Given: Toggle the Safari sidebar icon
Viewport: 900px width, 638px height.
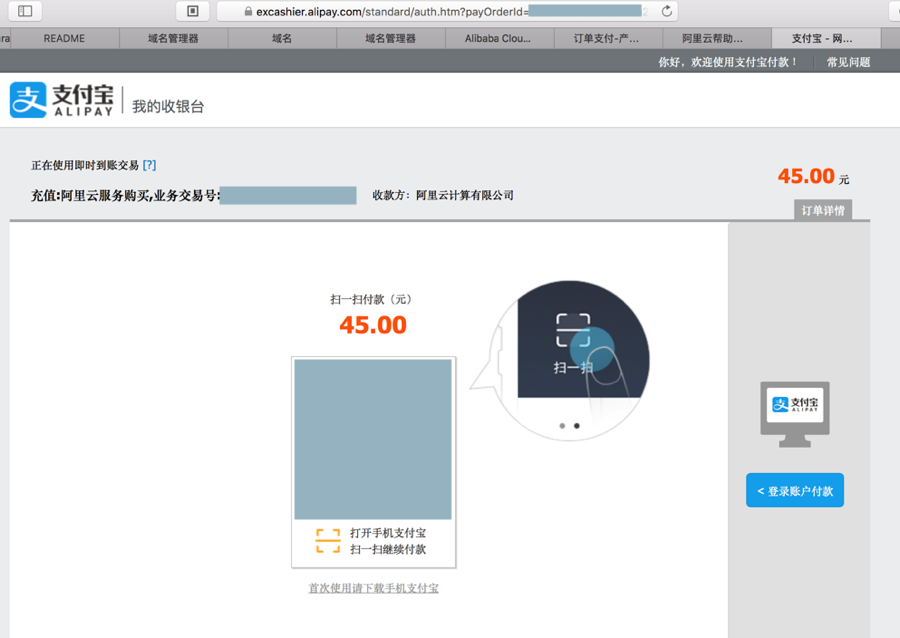Looking at the screenshot, I should [25, 11].
